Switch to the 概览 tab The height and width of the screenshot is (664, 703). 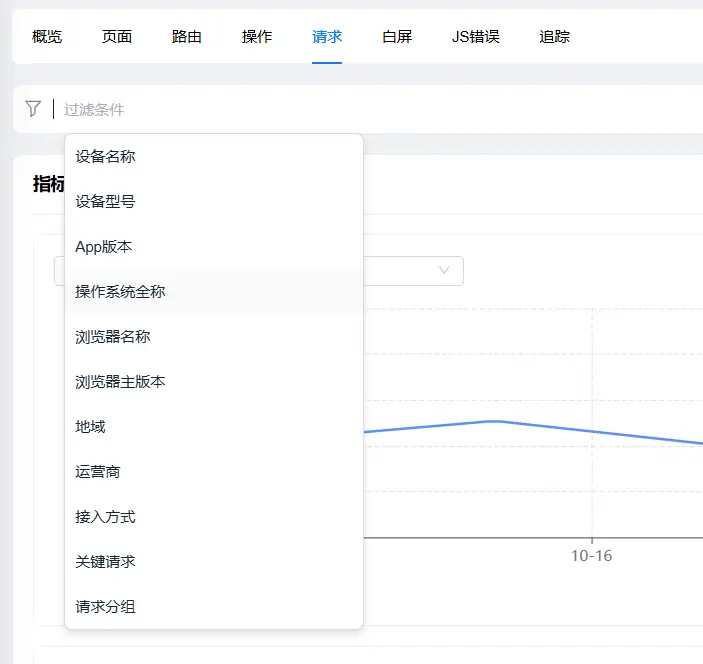click(x=47, y=37)
